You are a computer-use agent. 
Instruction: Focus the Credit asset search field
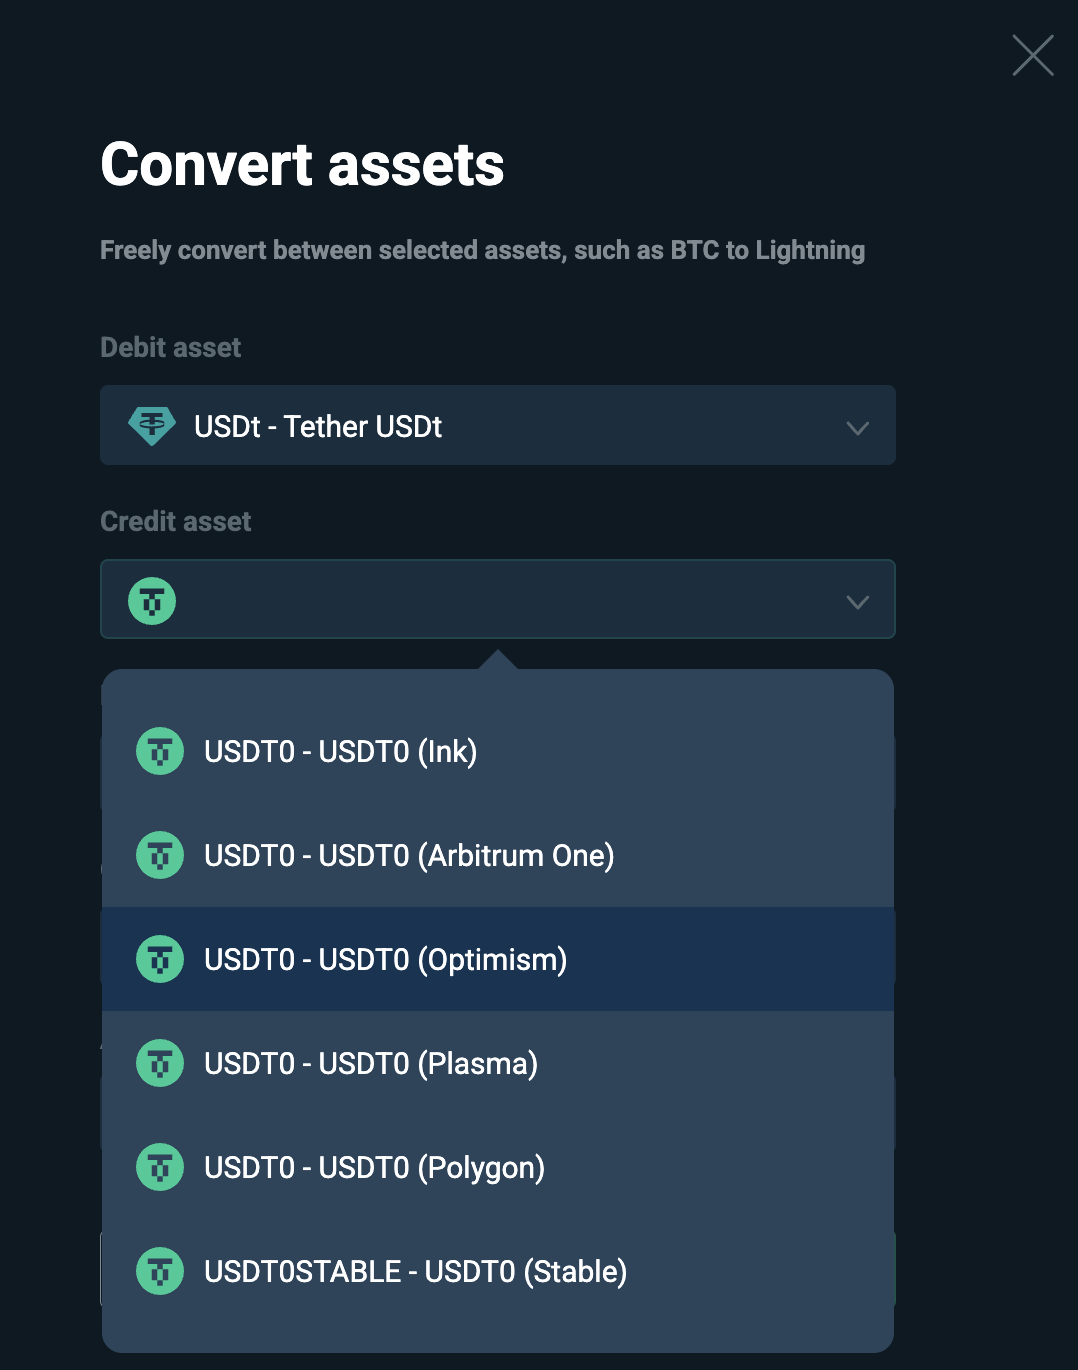498,599
